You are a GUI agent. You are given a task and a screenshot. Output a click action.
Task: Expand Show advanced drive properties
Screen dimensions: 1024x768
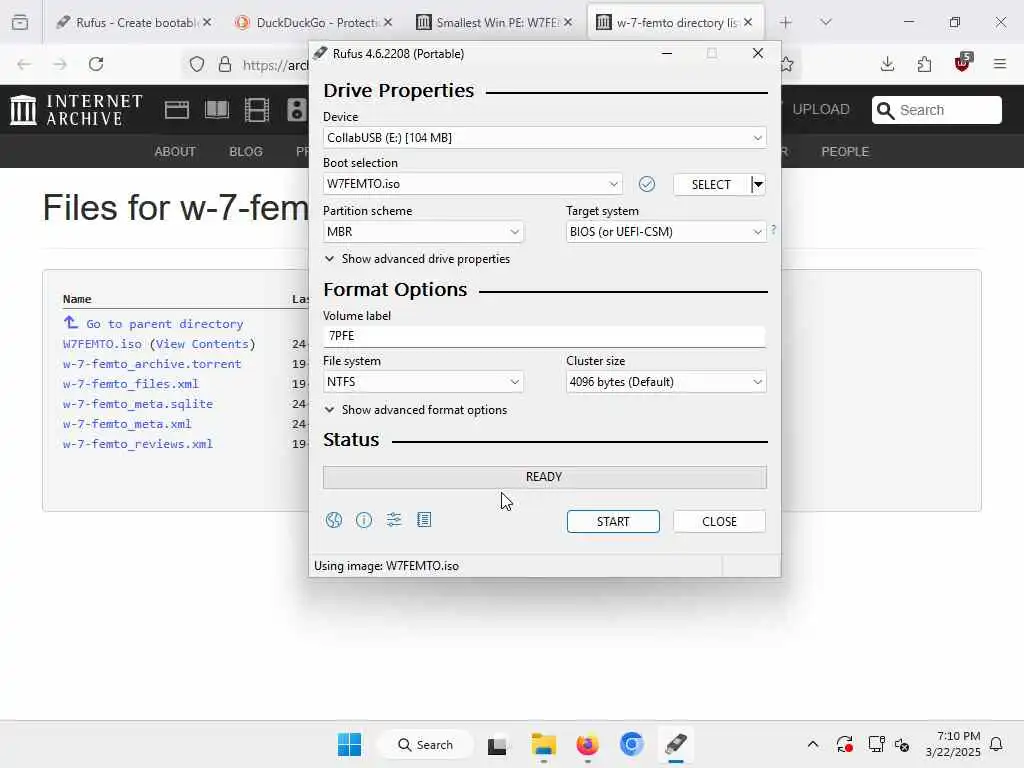click(417, 259)
